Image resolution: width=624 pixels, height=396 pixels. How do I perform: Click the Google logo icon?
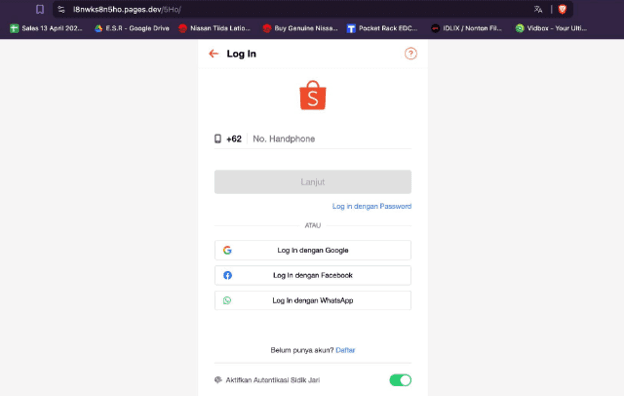coord(227,250)
